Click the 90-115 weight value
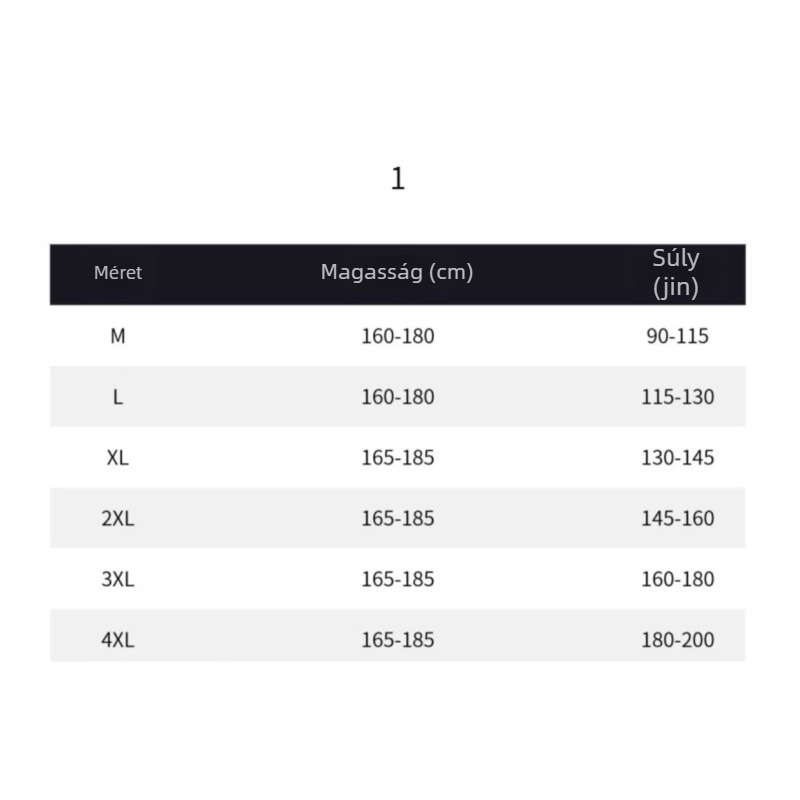This screenshot has width=800, height=800. pos(678,336)
